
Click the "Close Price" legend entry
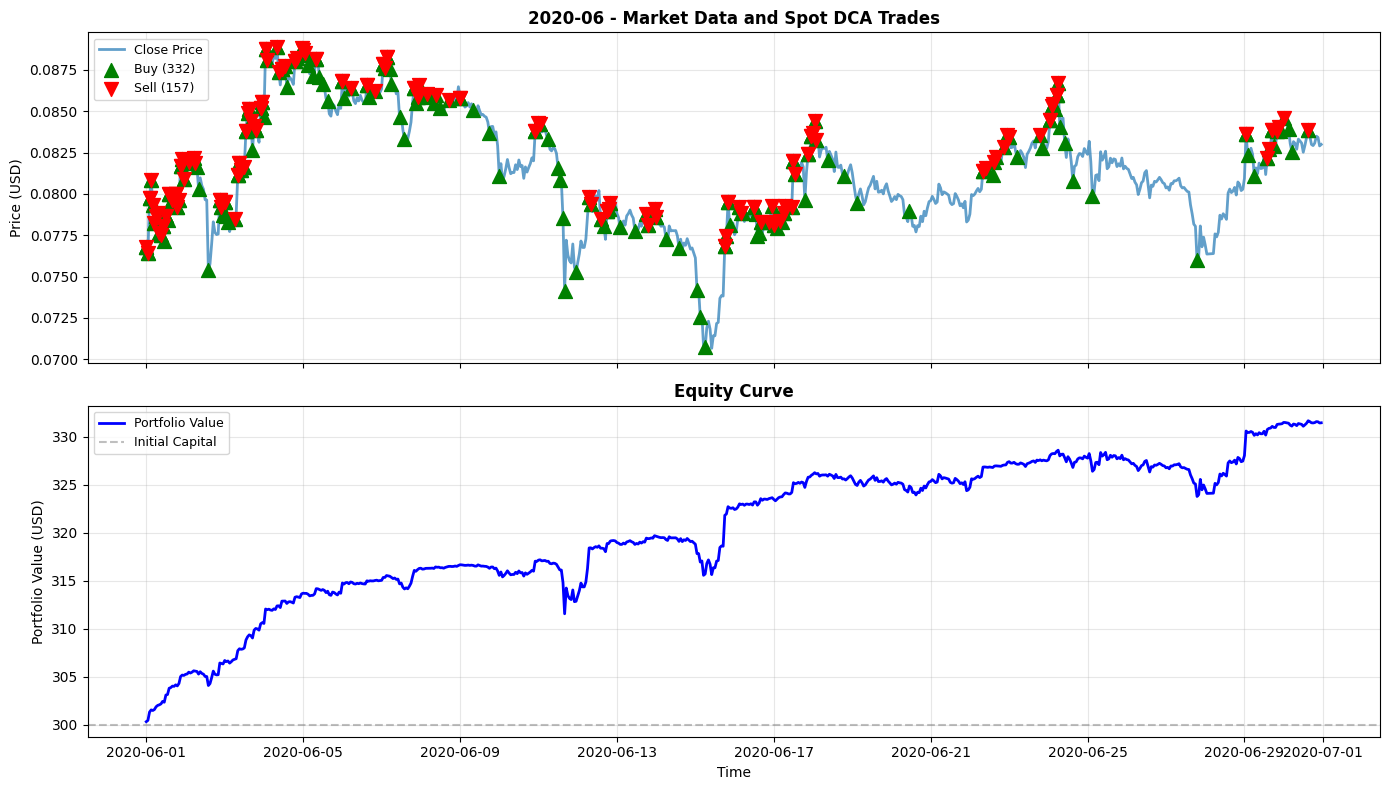pos(168,50)
